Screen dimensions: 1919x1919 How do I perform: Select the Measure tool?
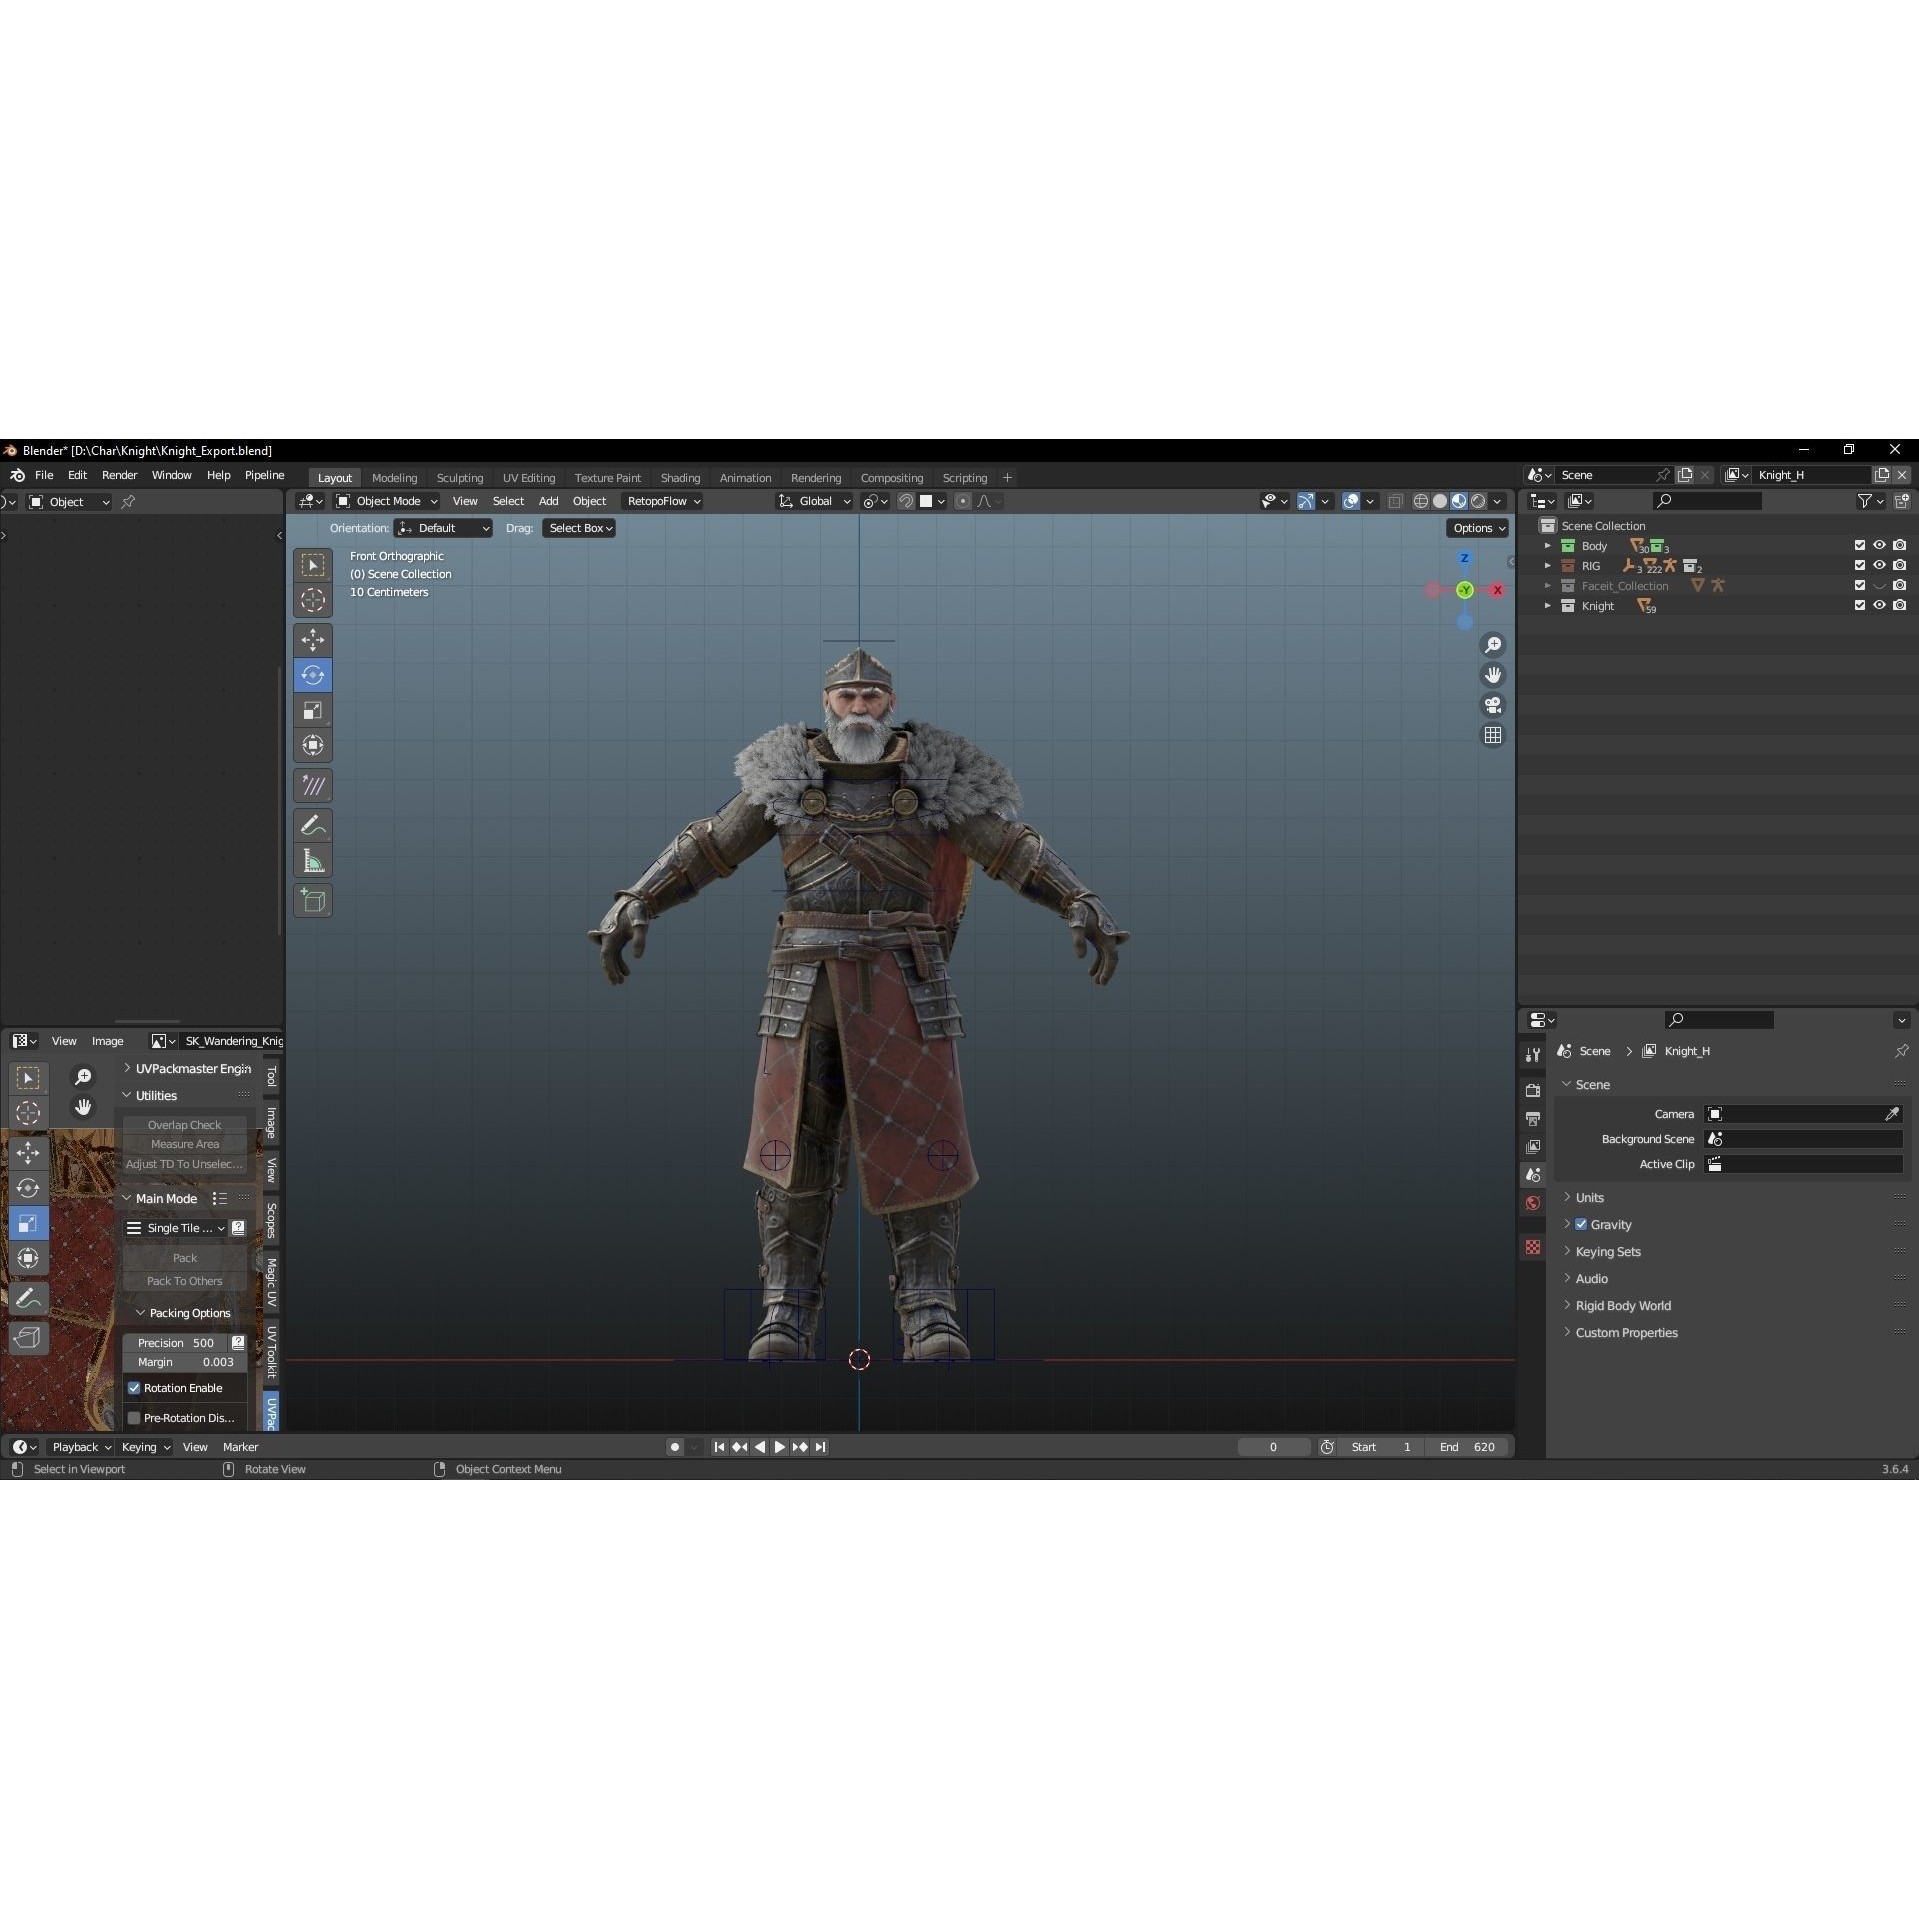click(x=313, y=860)
